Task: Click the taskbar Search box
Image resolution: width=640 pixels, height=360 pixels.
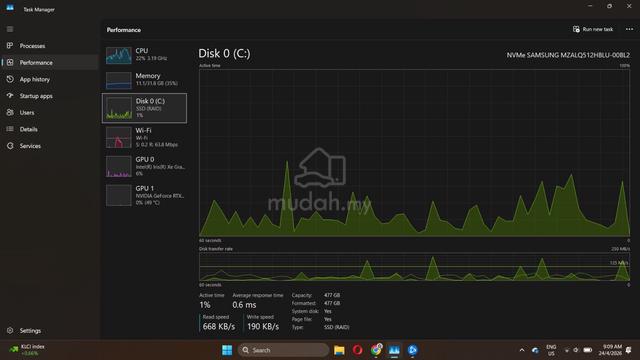Action: tap(283, 350)
